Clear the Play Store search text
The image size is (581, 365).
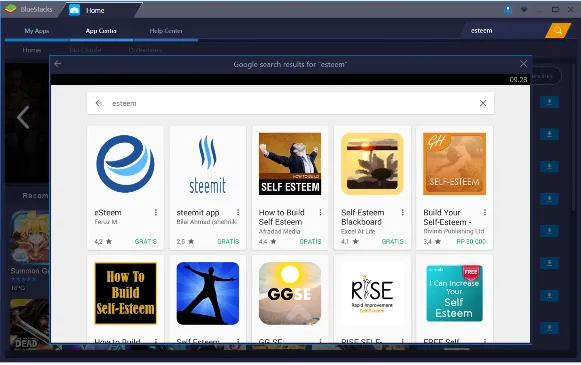point(483,103)
